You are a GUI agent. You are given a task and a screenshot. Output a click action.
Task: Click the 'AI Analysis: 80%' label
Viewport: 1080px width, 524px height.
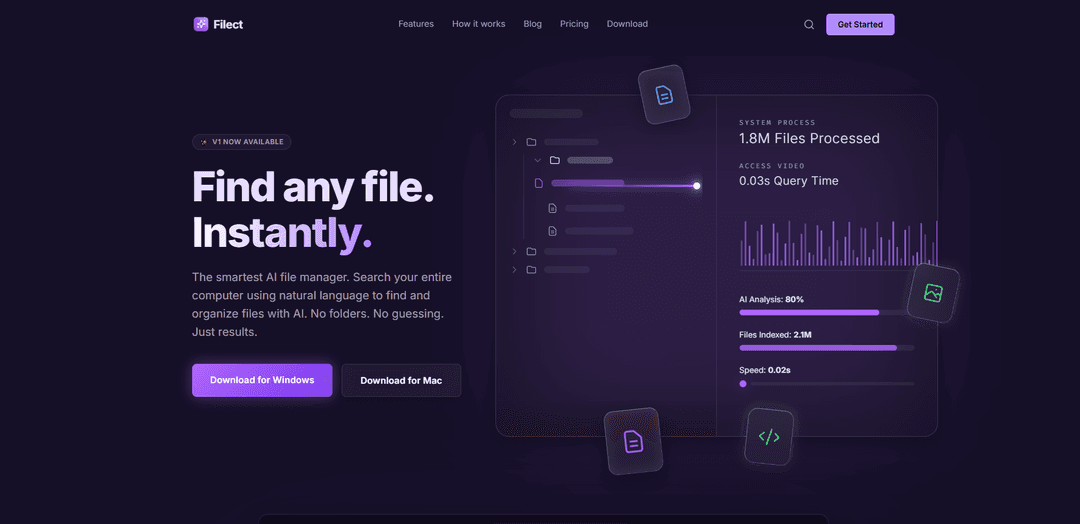pyautogui.click(x=771, y=300)
